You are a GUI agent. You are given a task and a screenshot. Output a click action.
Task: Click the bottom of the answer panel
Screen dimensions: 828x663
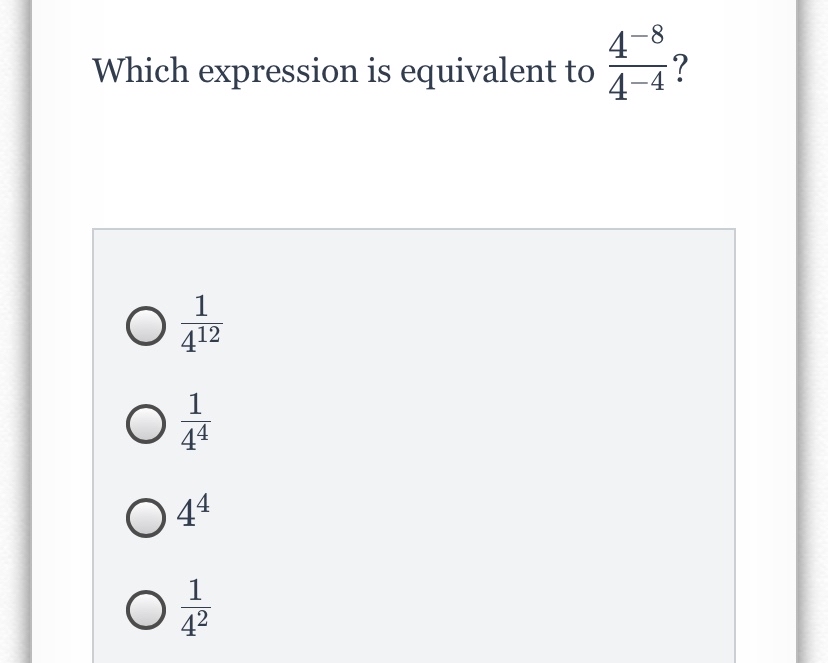pyautogui.click(x=414, y=655)
